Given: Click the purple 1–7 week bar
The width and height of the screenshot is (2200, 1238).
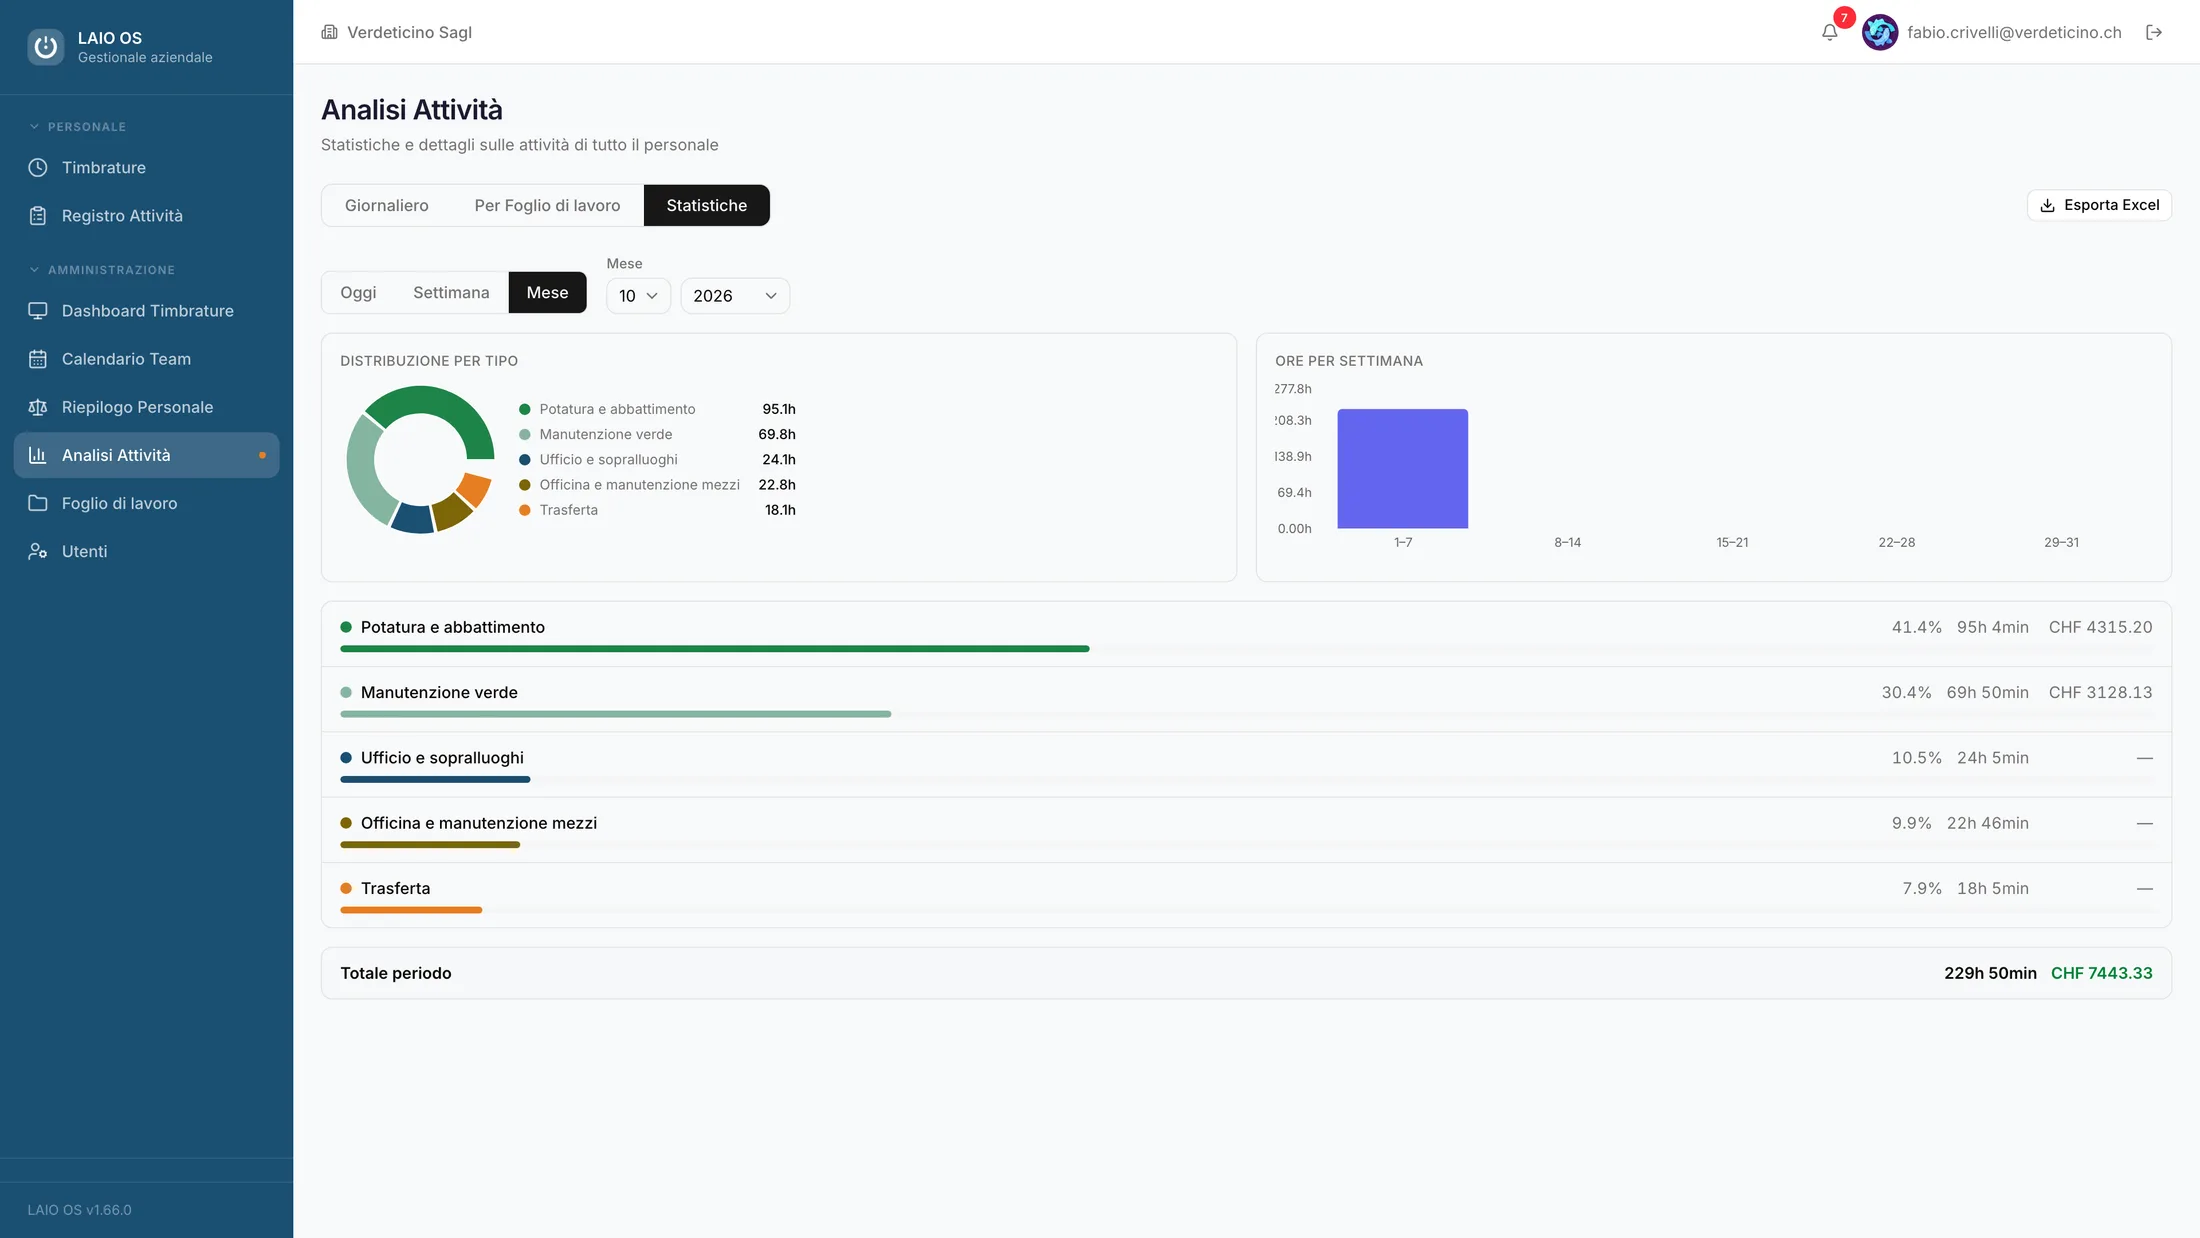Looking at the screenshot, I should pyautogui.click(x=1403, y=468).
